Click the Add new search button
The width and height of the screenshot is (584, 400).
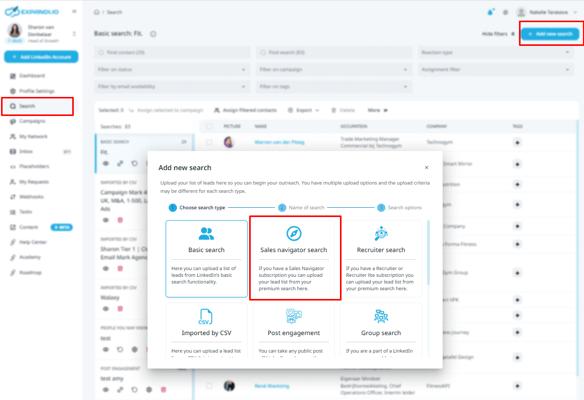coord(550,34)
